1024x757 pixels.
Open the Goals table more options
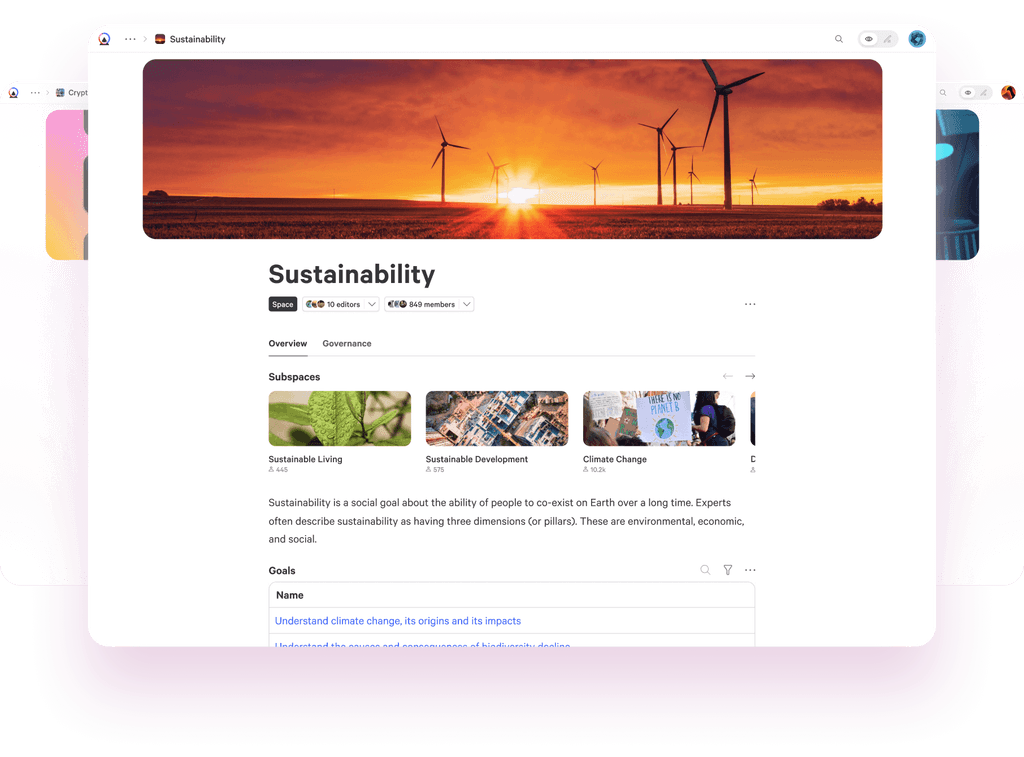click(750, 570)
